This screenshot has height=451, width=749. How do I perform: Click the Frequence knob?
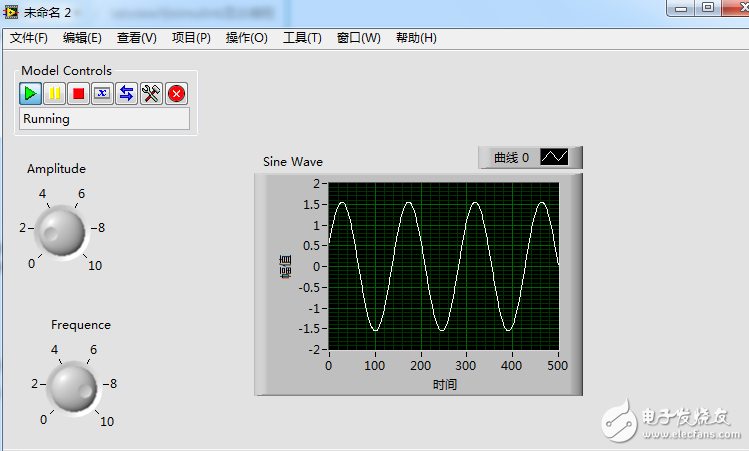pos(74,387)
